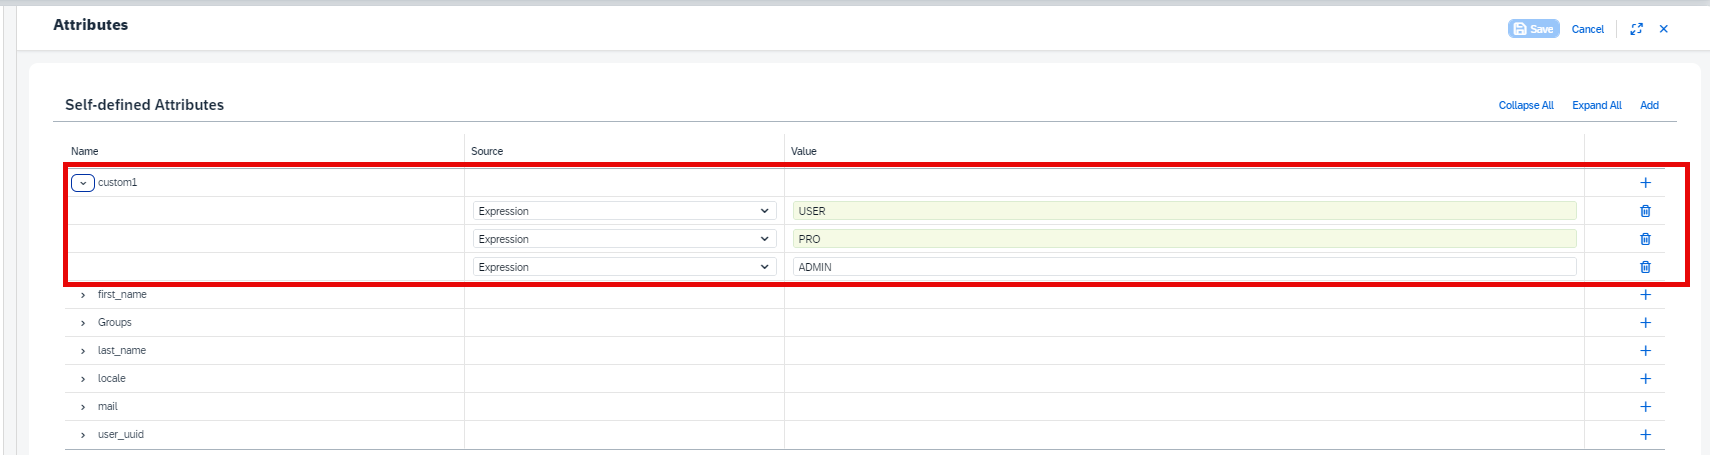Collapse the custom1 attribute row

[83, 183]
